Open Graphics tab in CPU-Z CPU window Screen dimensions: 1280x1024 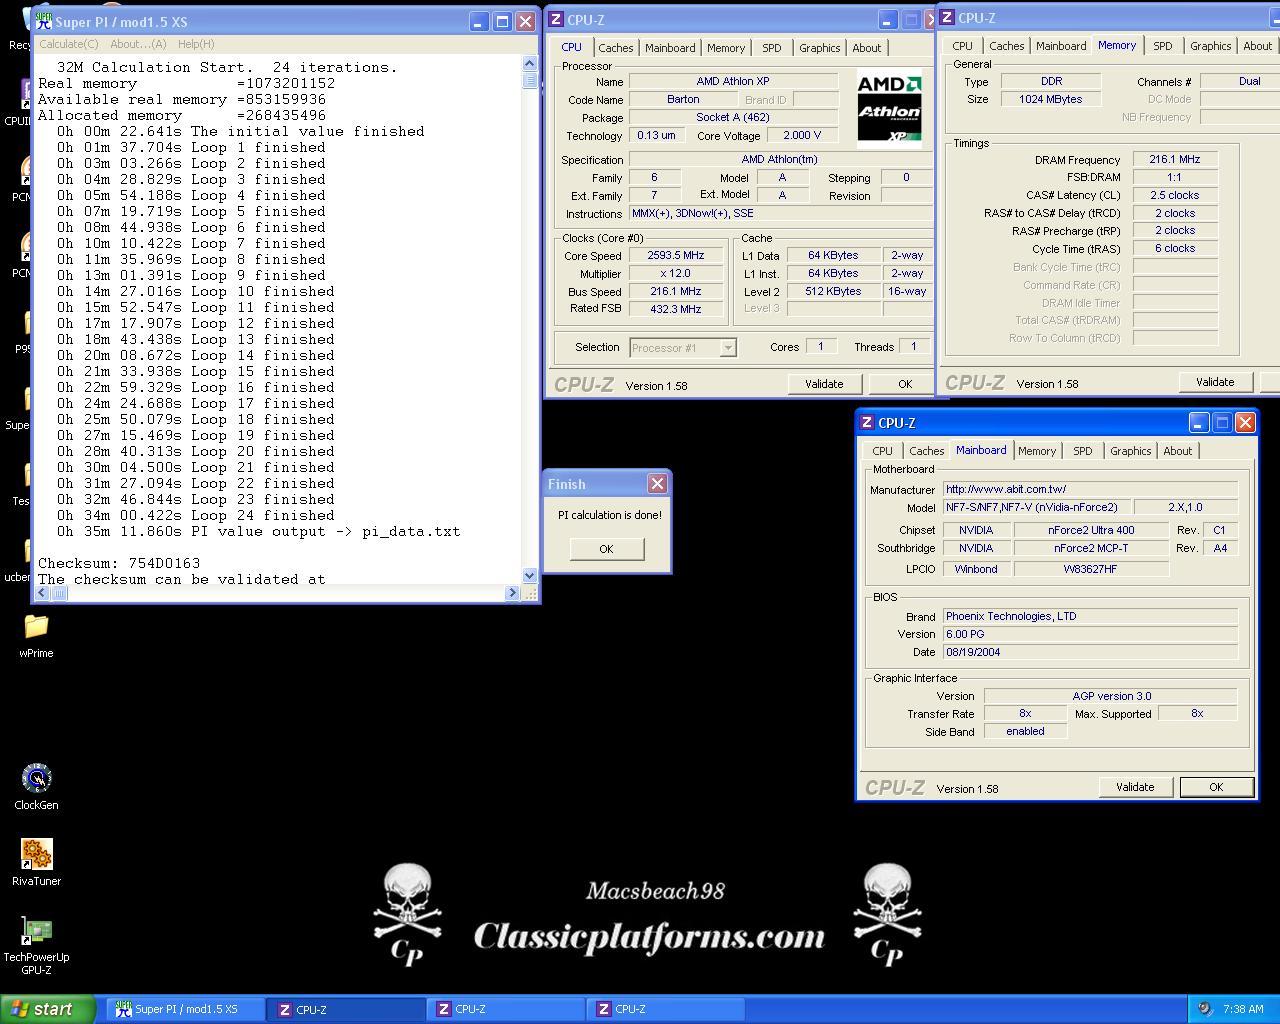coord(819,48)
